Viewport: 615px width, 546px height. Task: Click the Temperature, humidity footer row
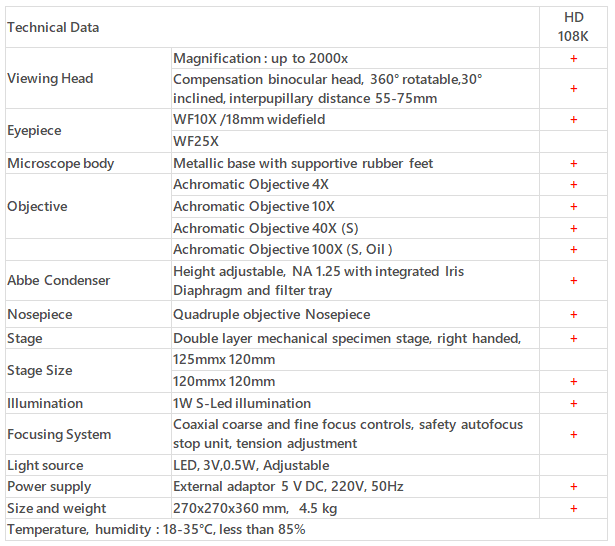pos(156,529)
